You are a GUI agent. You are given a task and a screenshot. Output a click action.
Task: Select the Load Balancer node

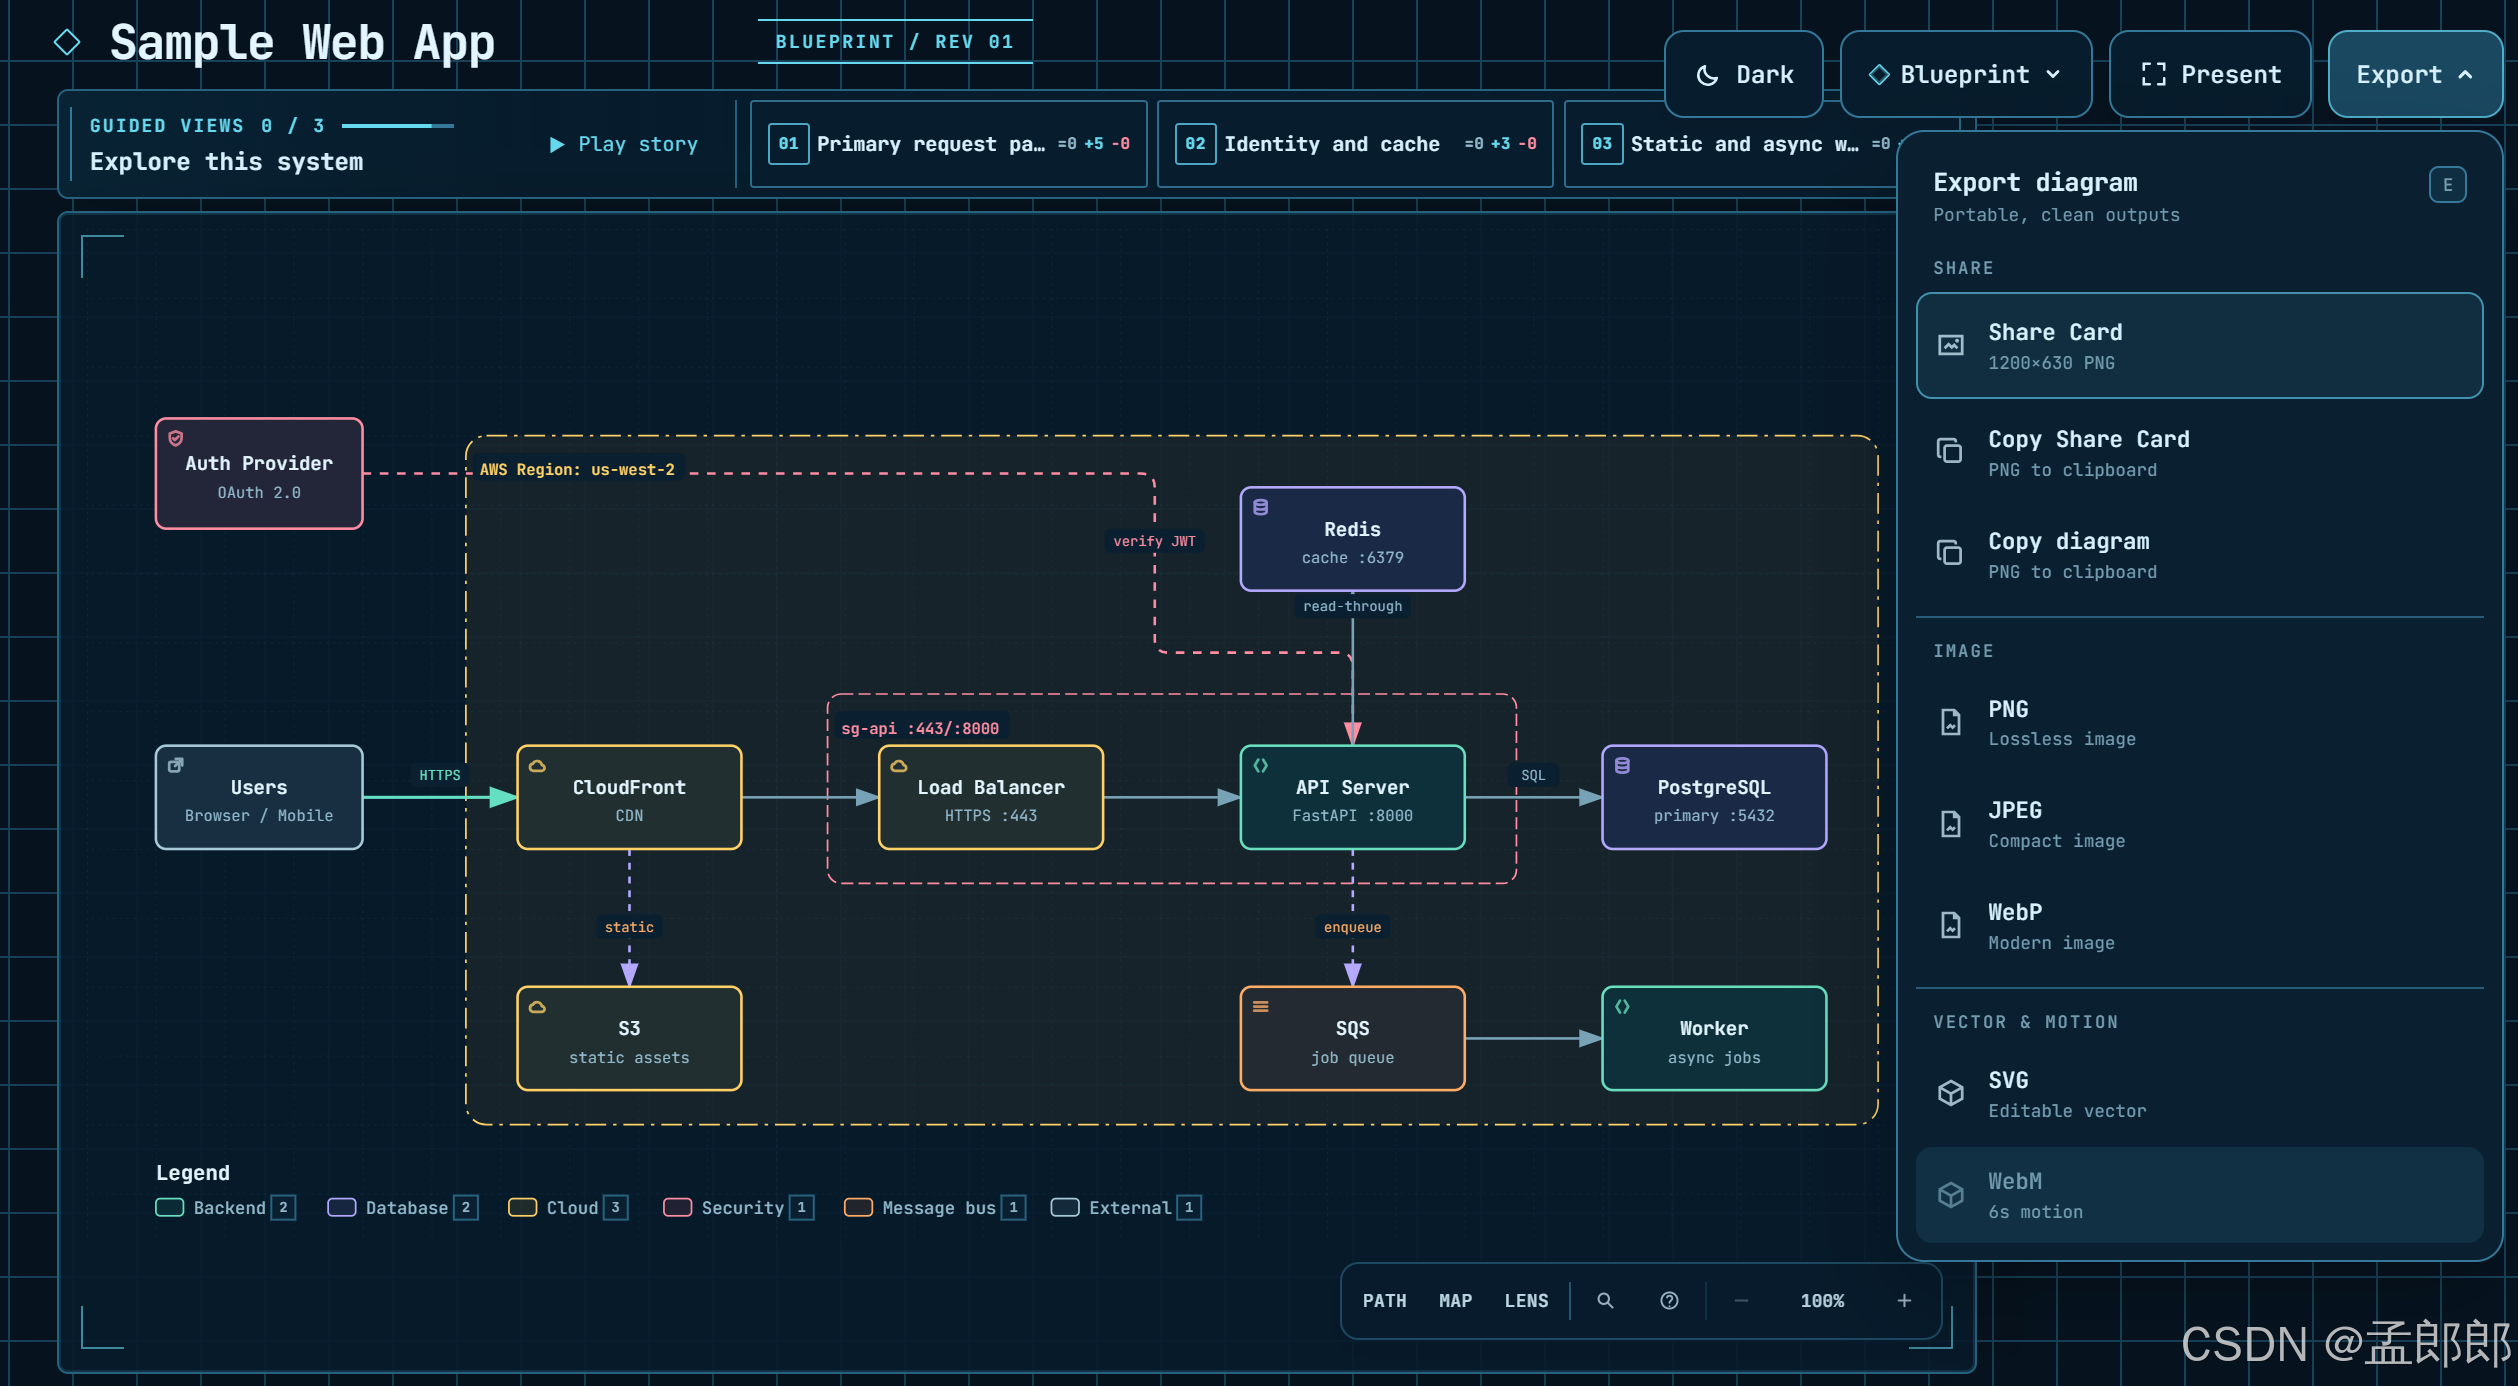pyautogui.click(x=991, y=798)
